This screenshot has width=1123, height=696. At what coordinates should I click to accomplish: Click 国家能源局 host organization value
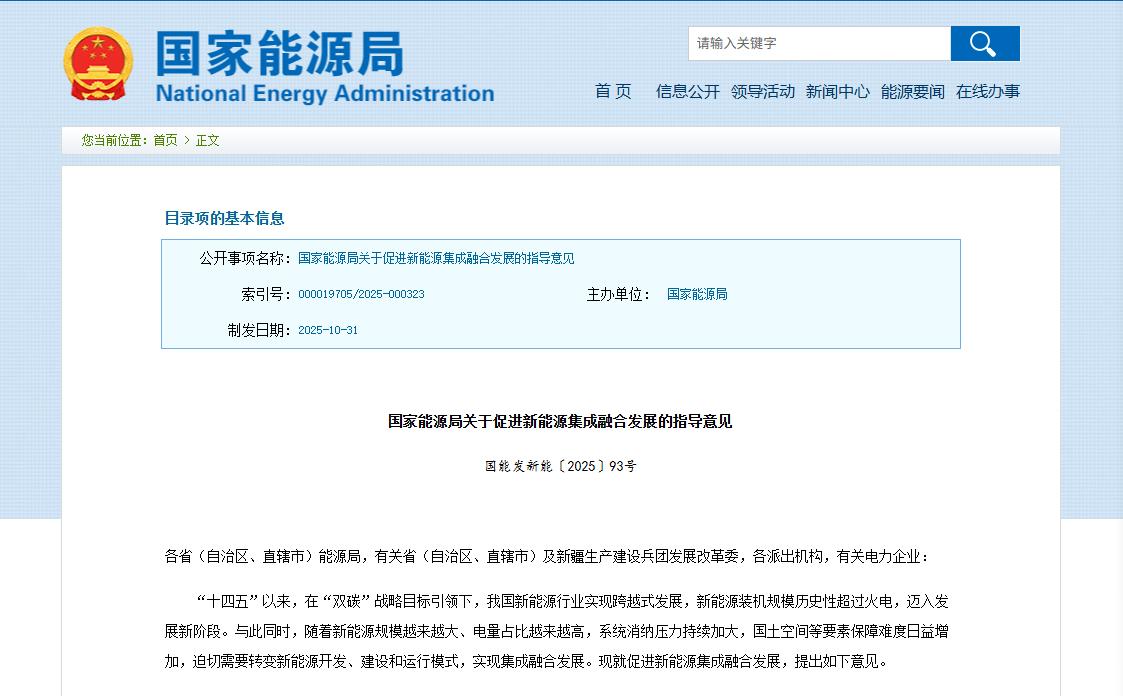click(x=697, y=294)
